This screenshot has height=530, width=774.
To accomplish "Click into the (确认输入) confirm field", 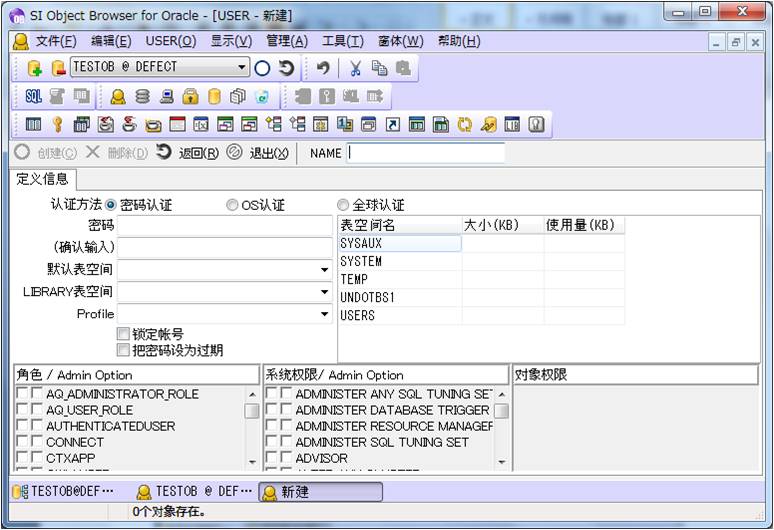I will coord(225,247).
